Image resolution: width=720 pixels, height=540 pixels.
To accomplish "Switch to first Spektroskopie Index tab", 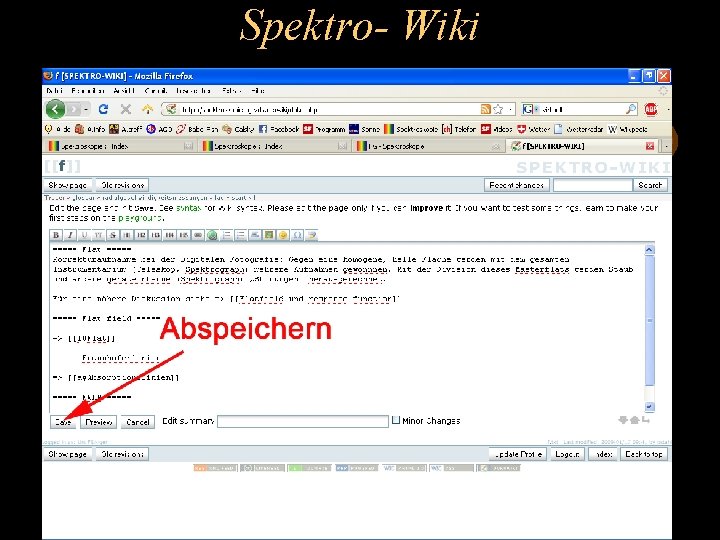I will point(121,146).
